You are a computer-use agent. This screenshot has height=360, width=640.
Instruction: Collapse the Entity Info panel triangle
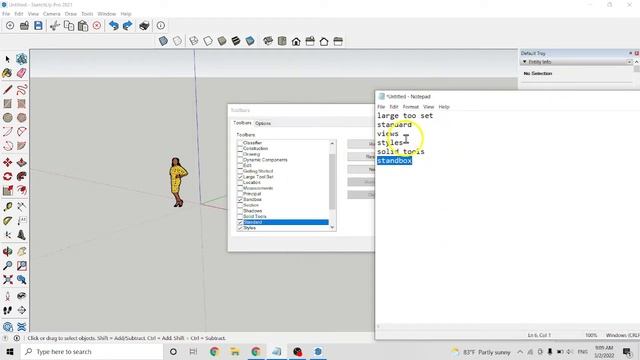click(524, 62)
